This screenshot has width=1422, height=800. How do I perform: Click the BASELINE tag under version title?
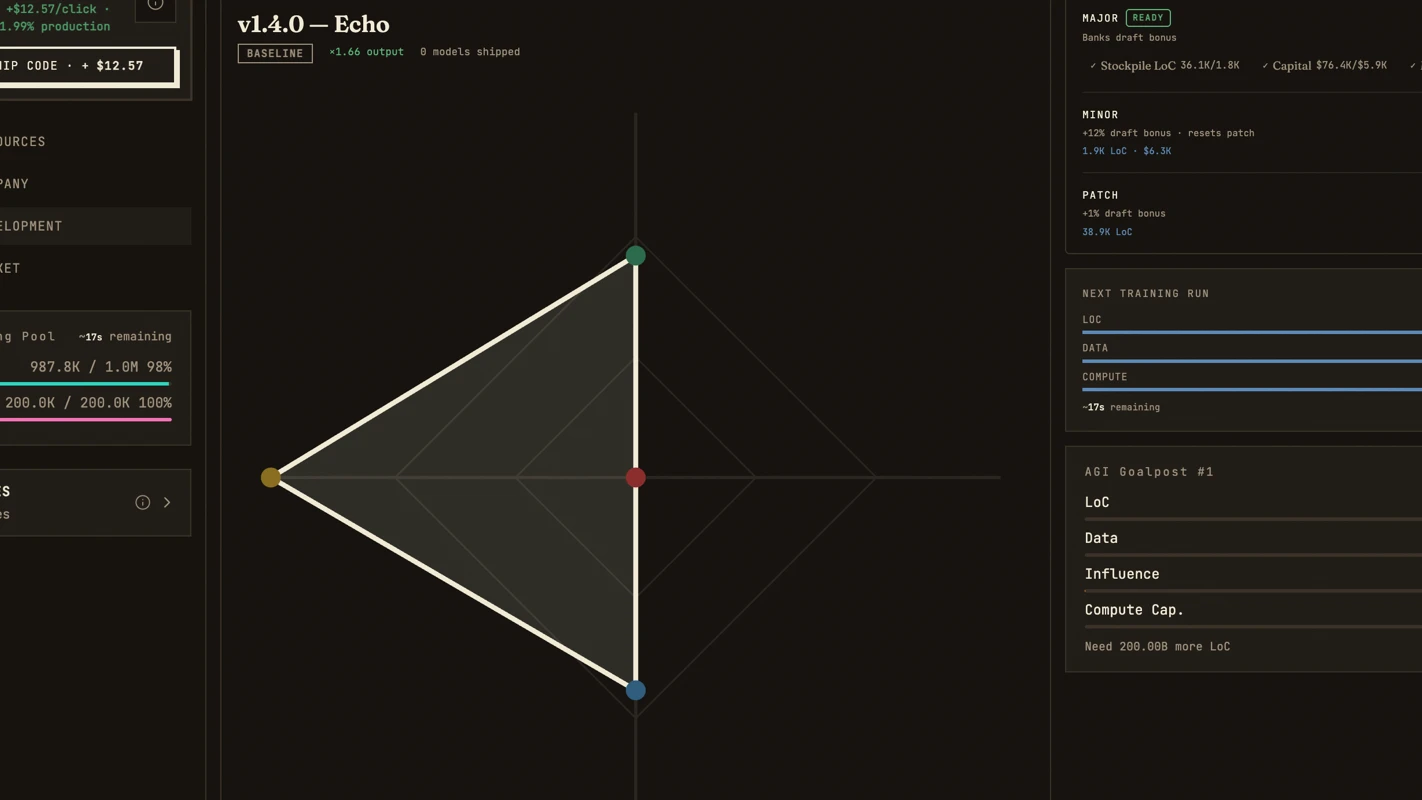click(275, 53)
